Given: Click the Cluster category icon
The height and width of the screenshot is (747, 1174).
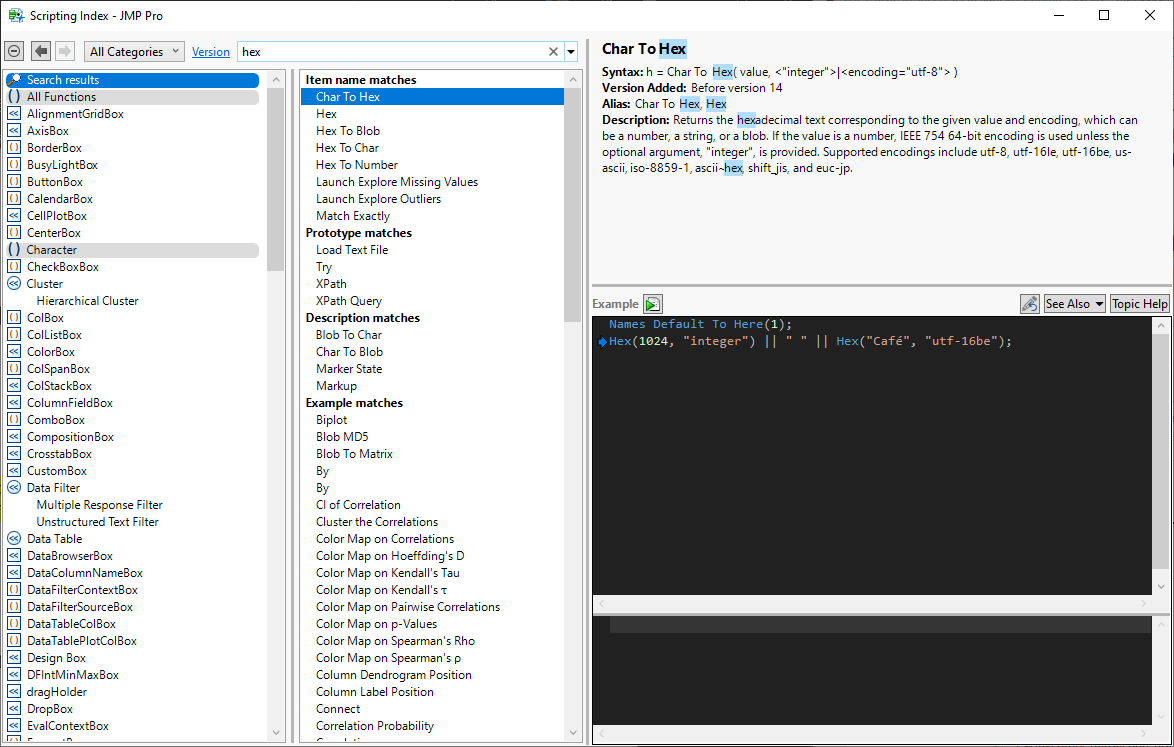Looking at the screenshot, I should click(x=14, y=284).
